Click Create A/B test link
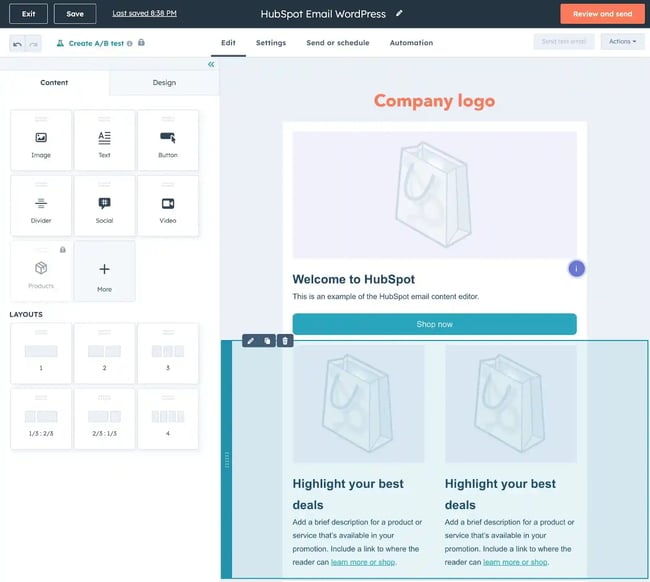Viewport: 650px width, 582px height. click(x=96, y=44)
